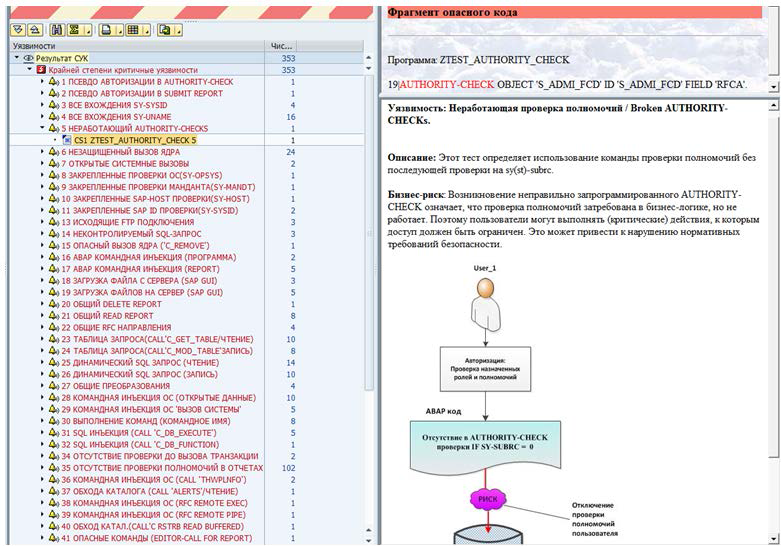This screenshot has height=546, width=781.
Task: Collapse the Крайней степени критичные уязвимости node
Action: tap(30, 69)
